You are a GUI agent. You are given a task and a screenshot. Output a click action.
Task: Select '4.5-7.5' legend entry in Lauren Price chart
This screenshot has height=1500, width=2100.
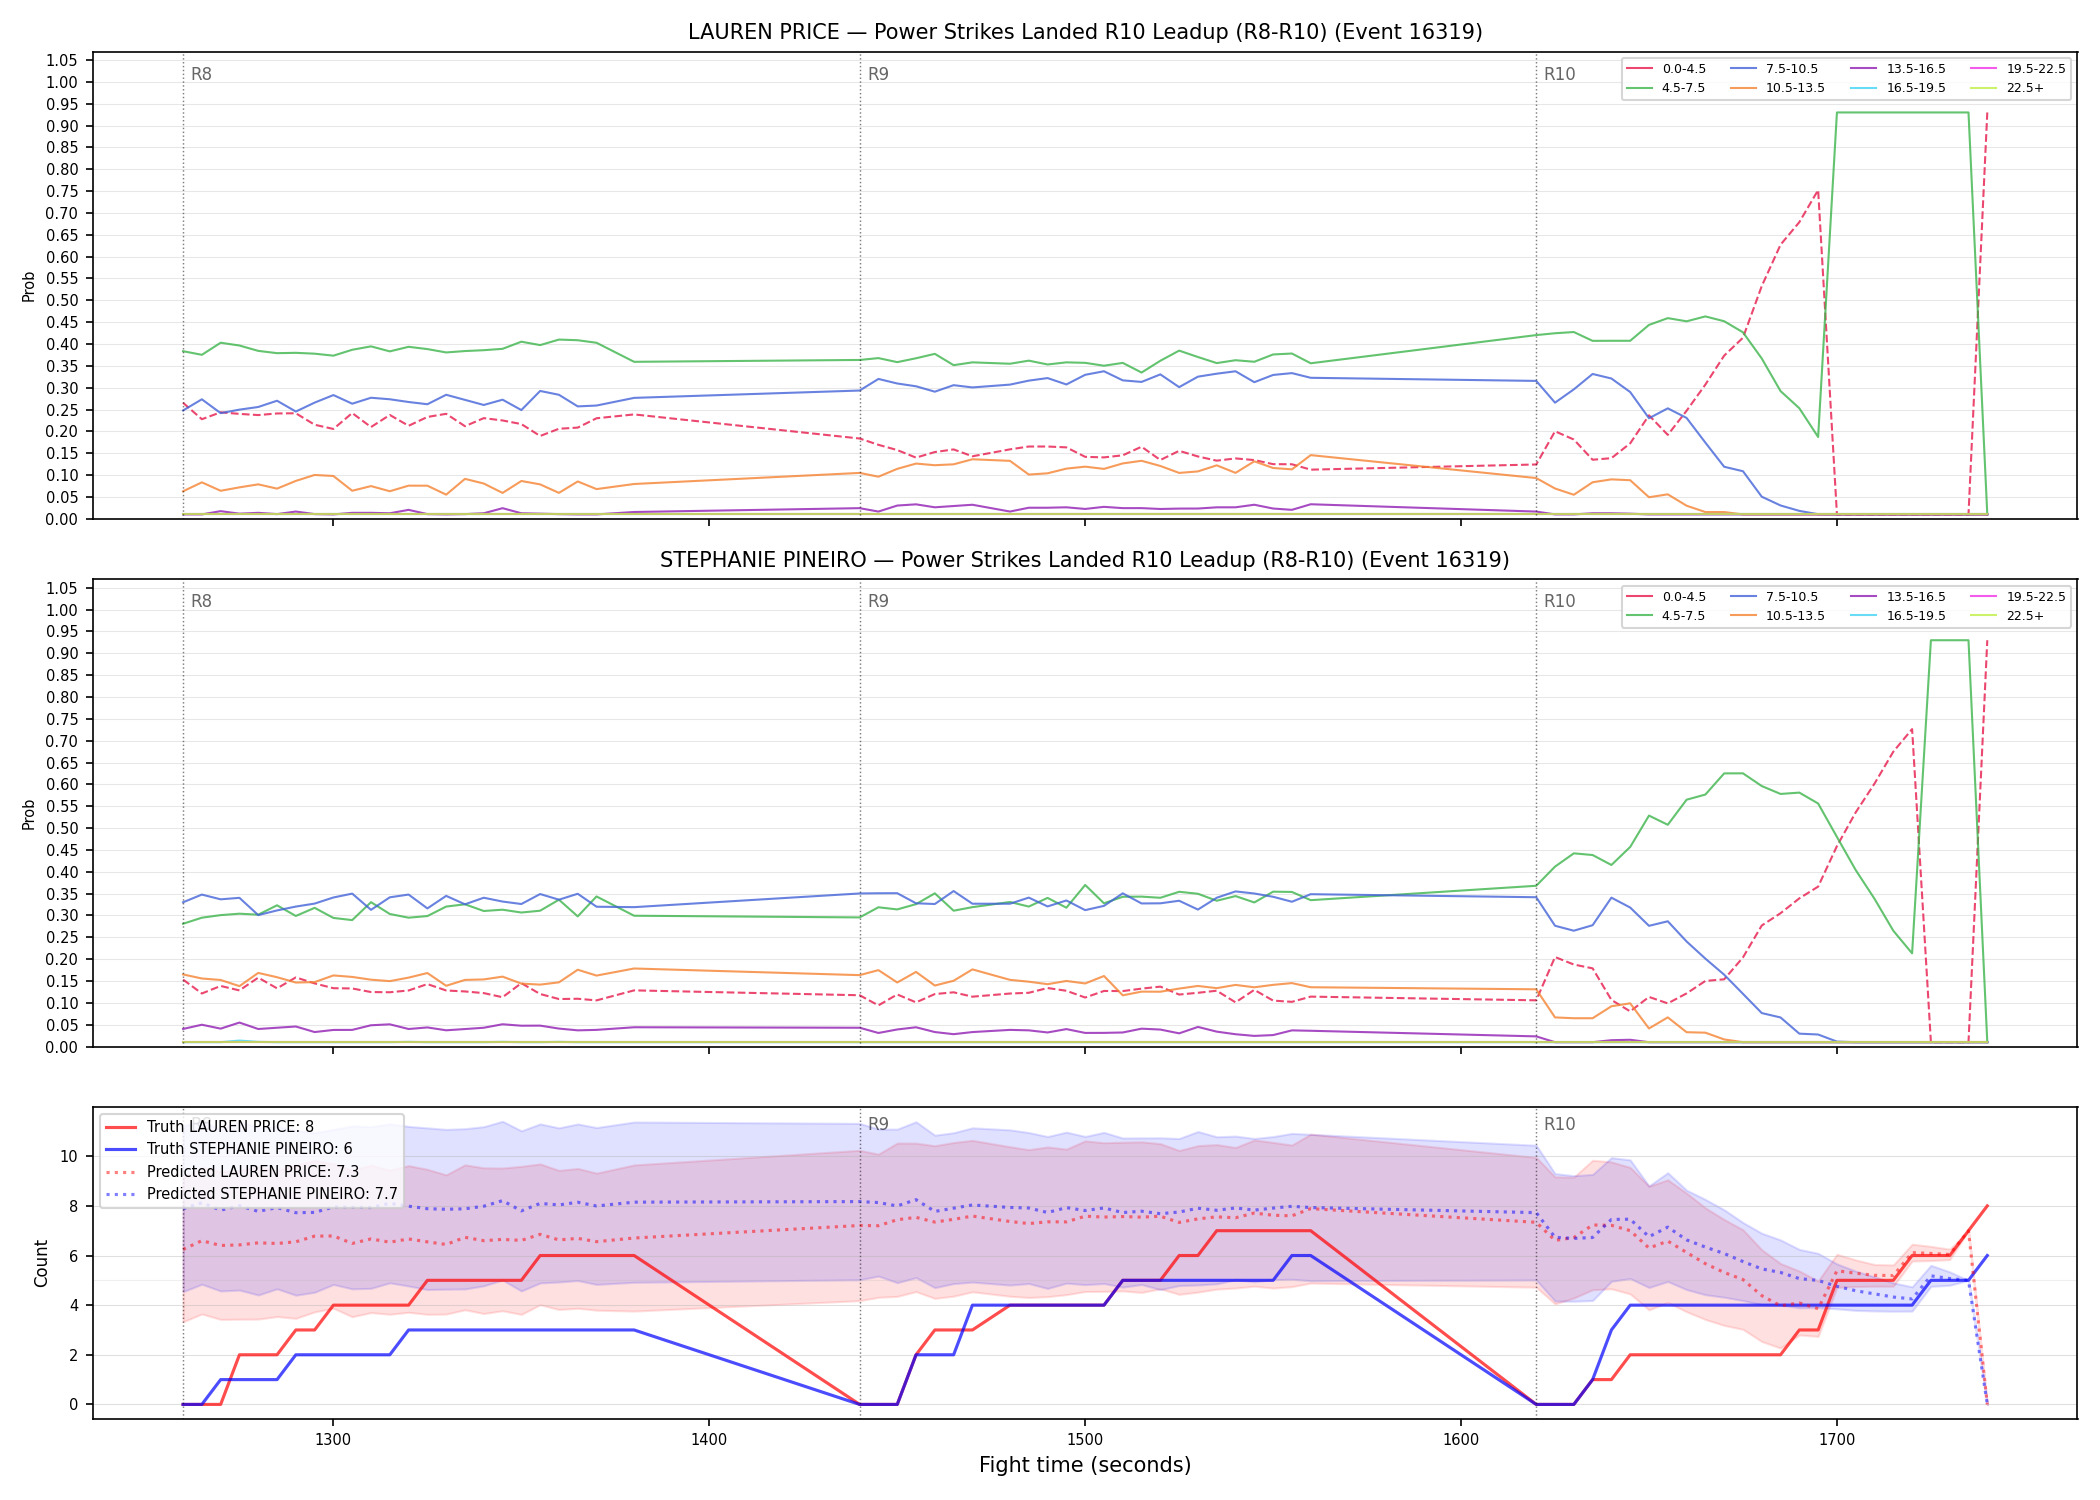click(x=1666, y=88)
